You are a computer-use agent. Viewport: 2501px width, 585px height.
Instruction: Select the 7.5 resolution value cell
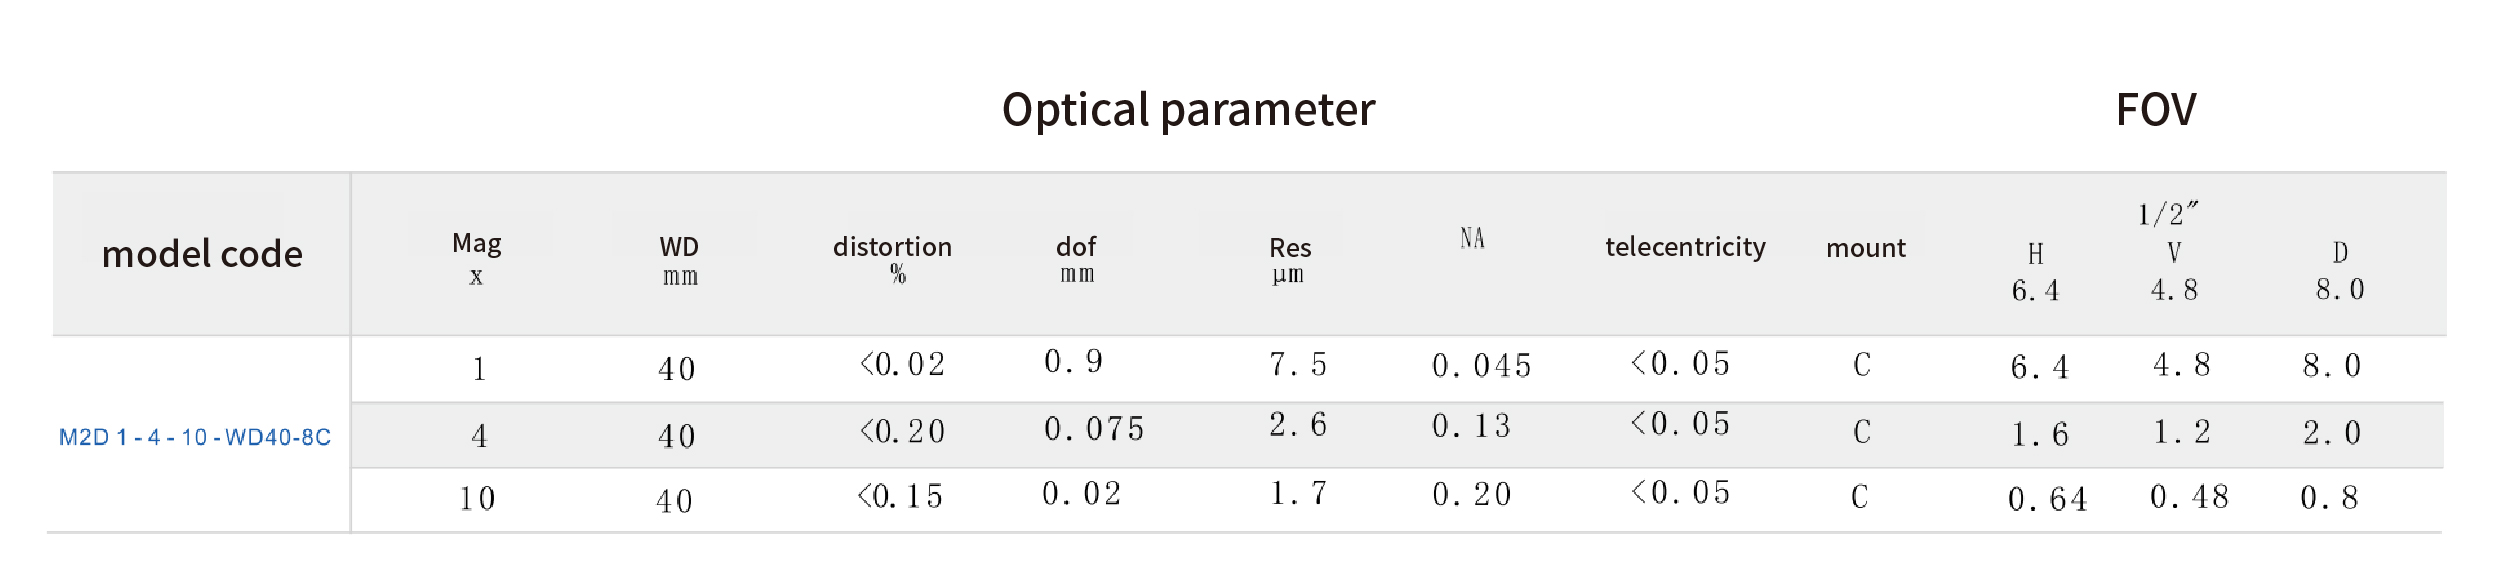point(1298,365)
